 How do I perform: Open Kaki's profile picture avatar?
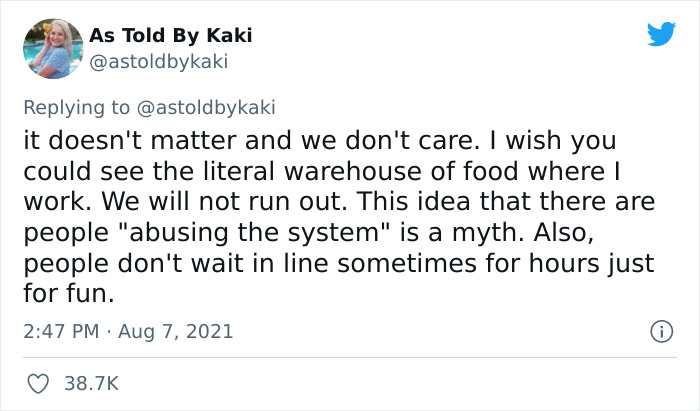click(x=50, y=48)
